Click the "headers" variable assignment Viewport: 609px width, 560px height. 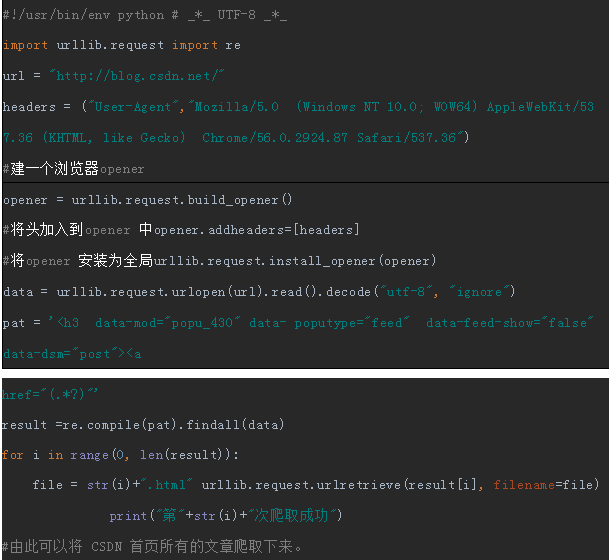(x=29, y=106)
